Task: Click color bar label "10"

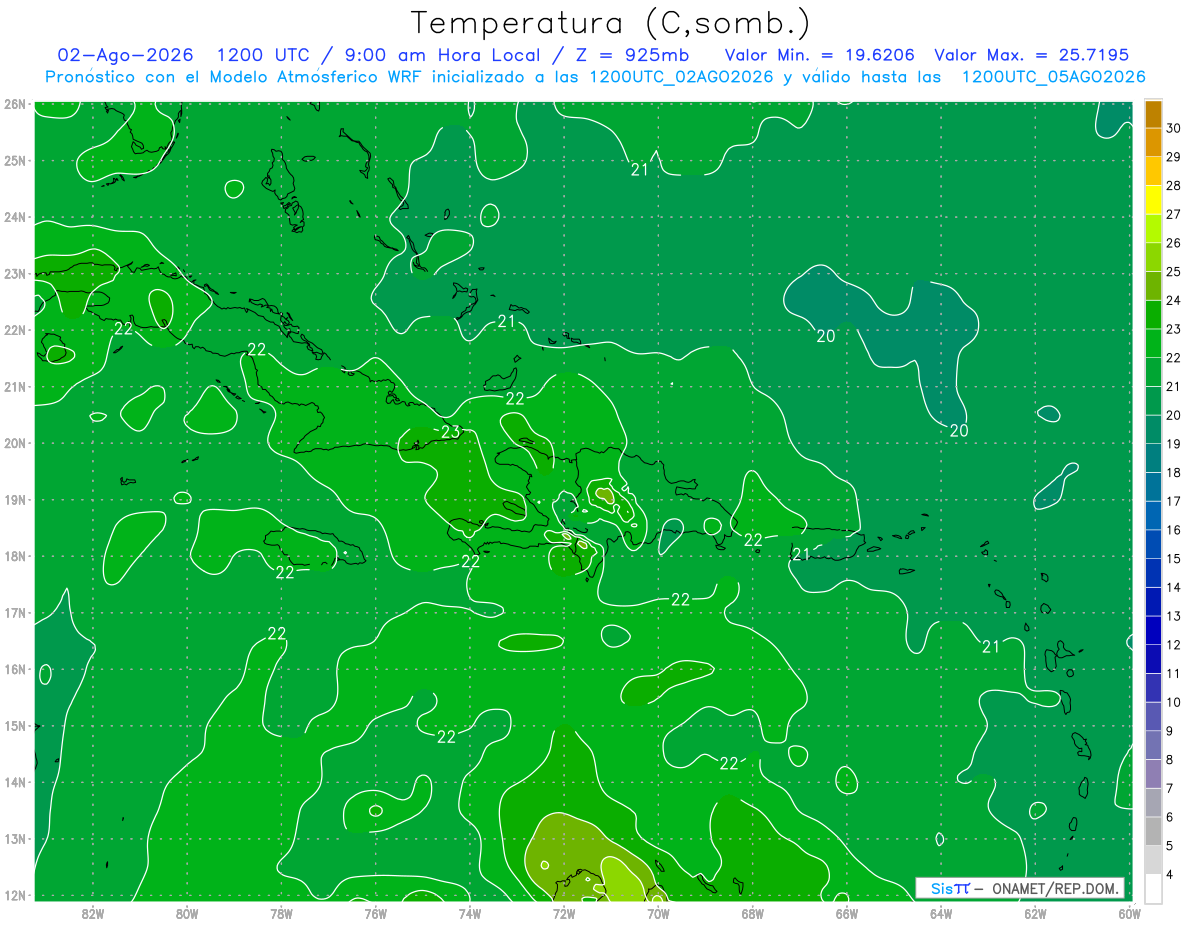Action: point(1173,702)
